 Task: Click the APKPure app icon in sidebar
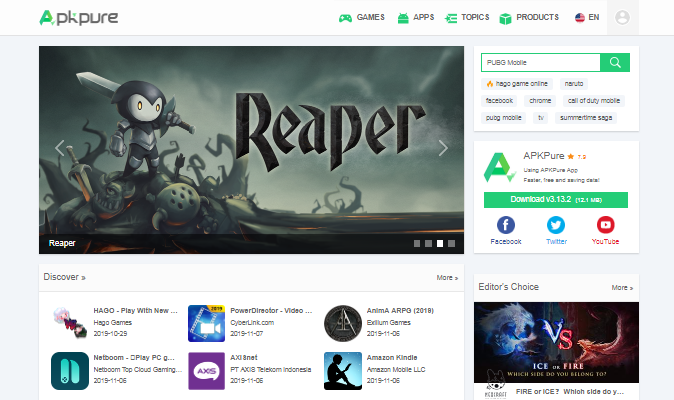coord(499,168)
